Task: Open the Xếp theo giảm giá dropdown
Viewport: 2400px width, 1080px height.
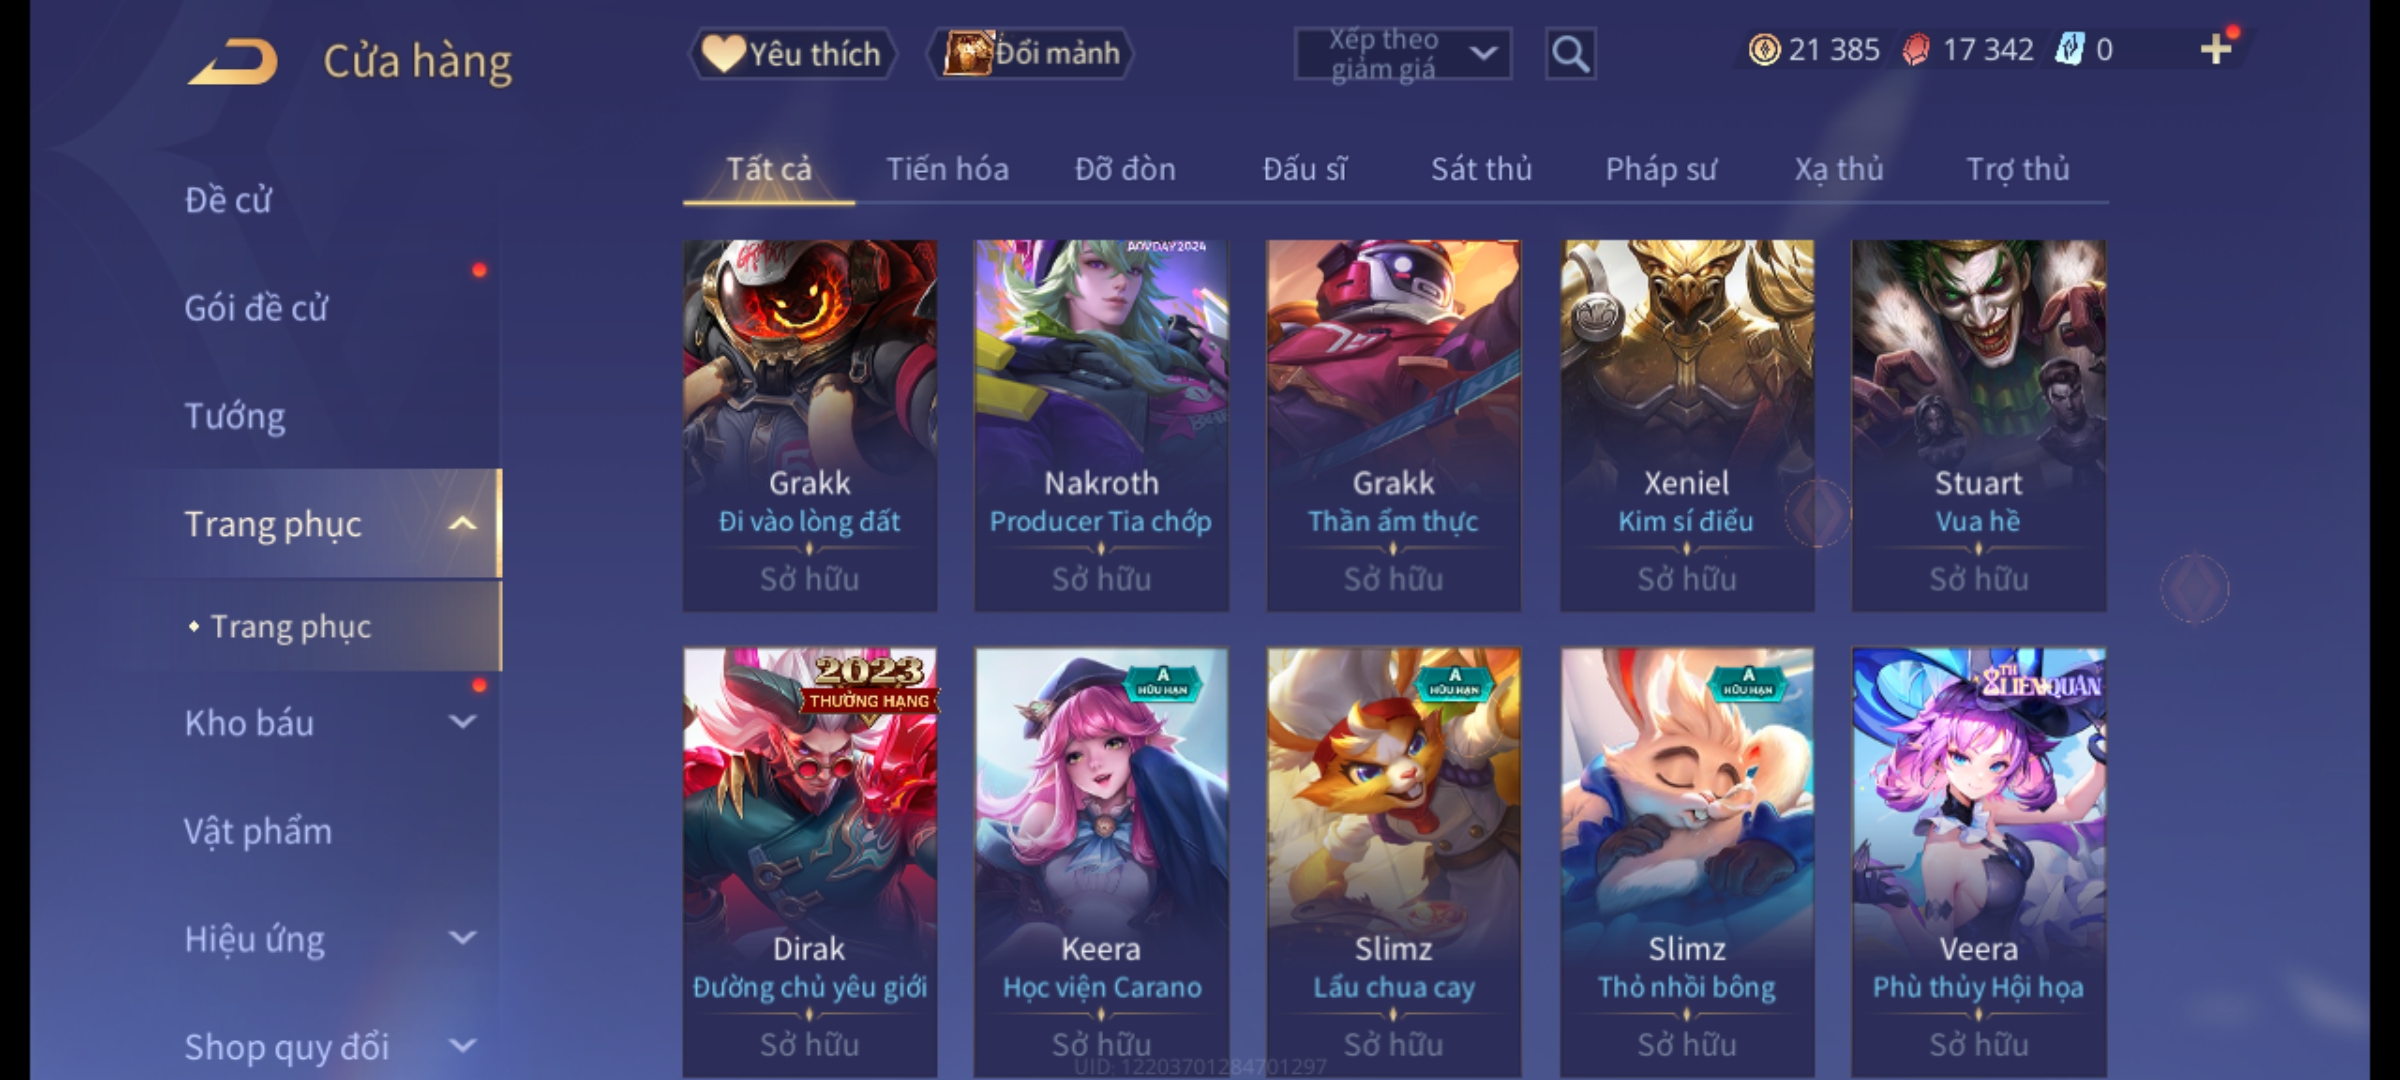Action: coord(1402,54)
